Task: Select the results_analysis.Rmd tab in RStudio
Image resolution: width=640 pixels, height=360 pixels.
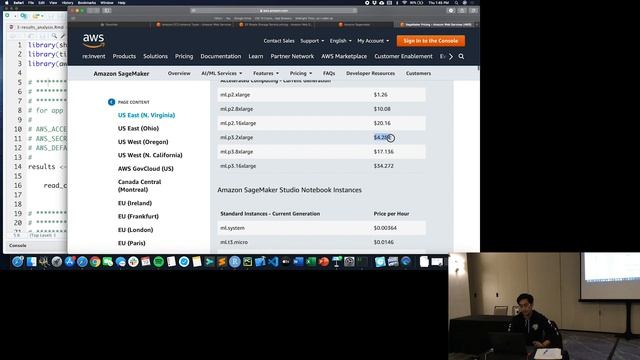Action: [x=37, y=27]
